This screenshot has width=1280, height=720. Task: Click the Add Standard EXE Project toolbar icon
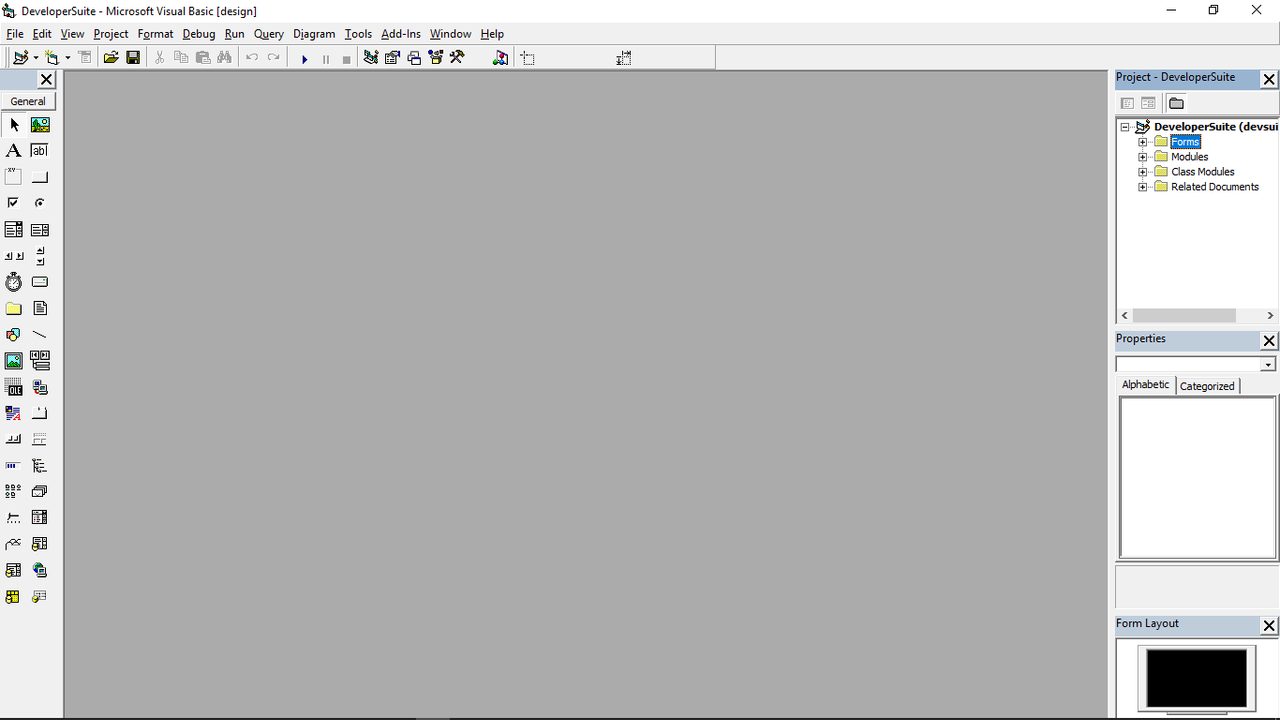[x=20, y=58]
